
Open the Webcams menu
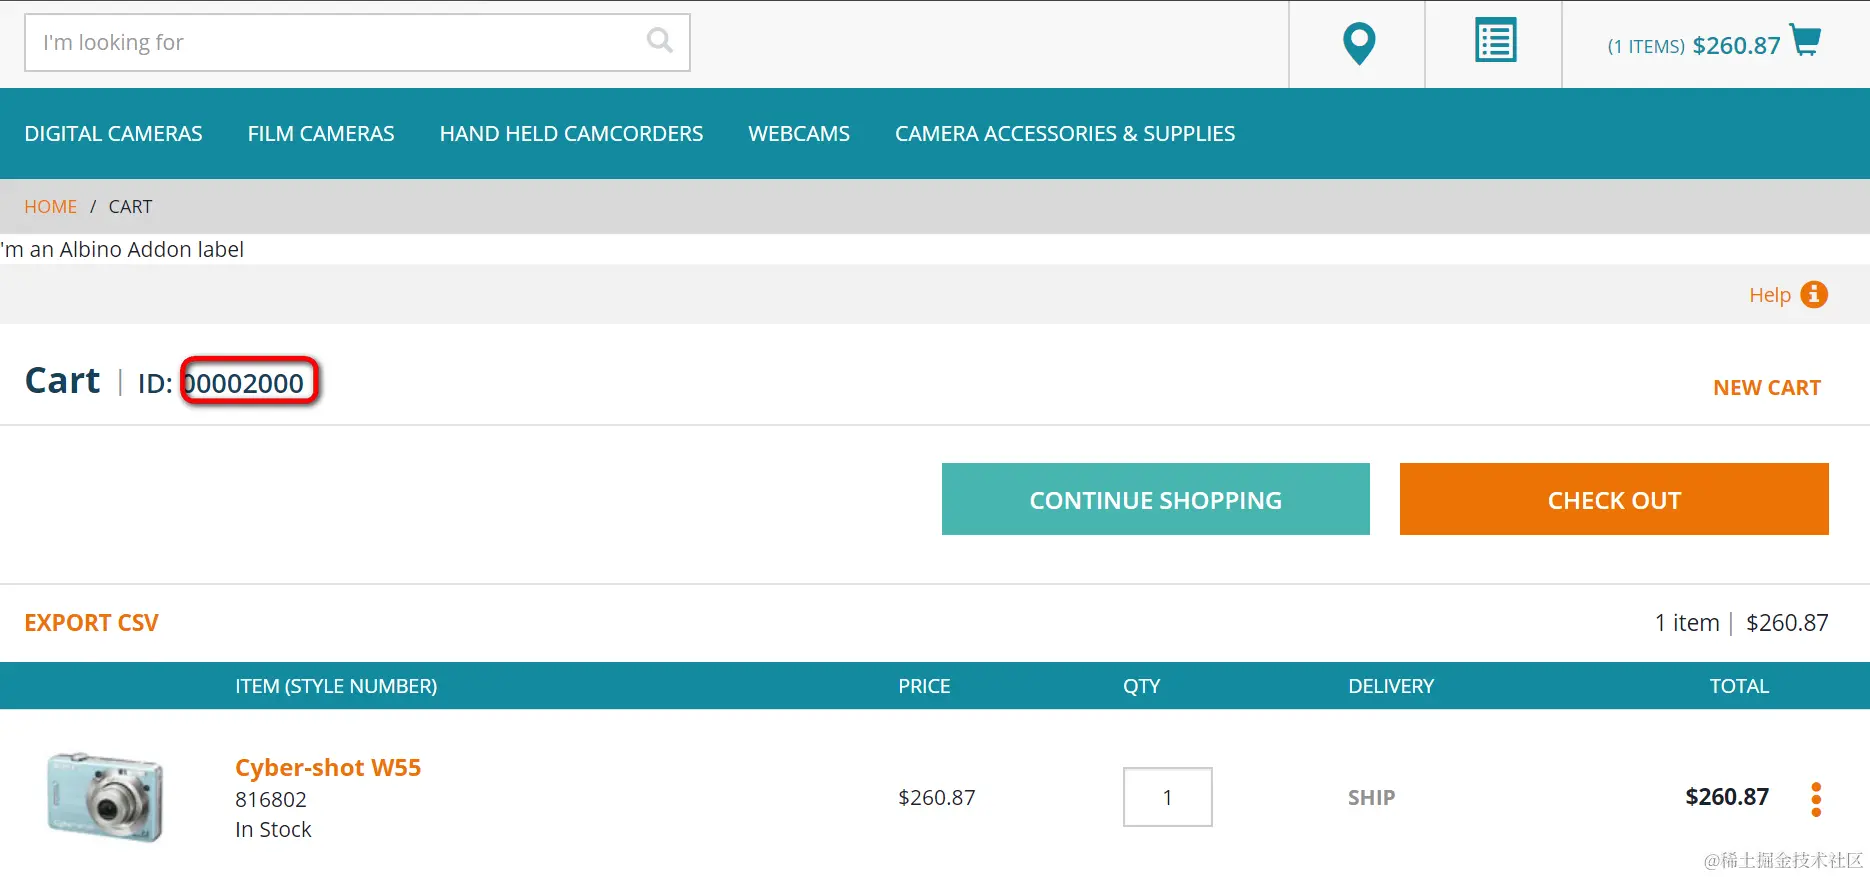tap(799, 134)
